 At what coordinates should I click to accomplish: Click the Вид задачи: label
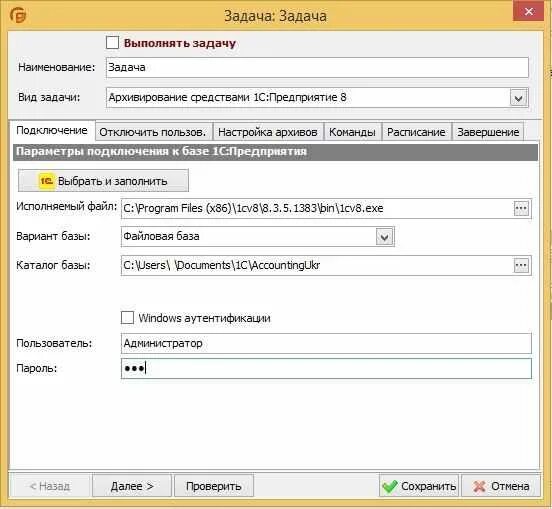pyautogui.click(x=49, y=98)
